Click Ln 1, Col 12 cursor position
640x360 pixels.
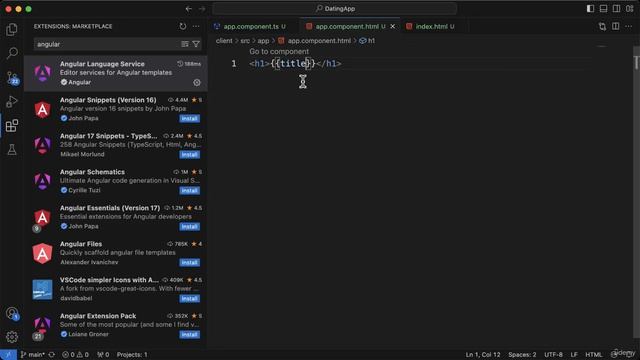point(483,355)
